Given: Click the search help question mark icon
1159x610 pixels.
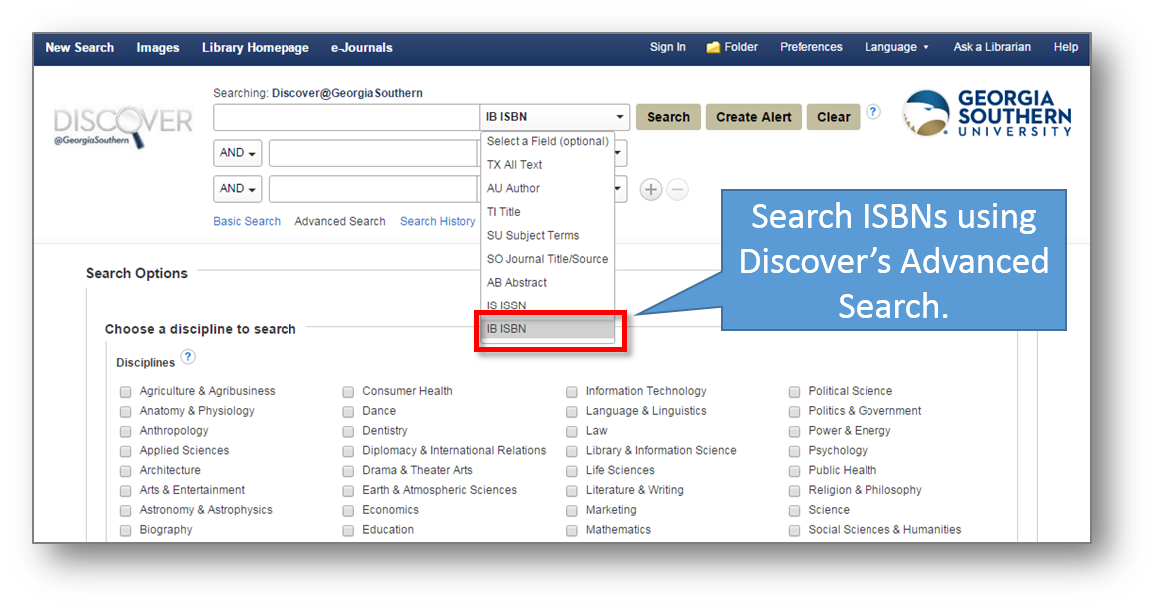Looking at the screenshot, I should click(873, 112).
